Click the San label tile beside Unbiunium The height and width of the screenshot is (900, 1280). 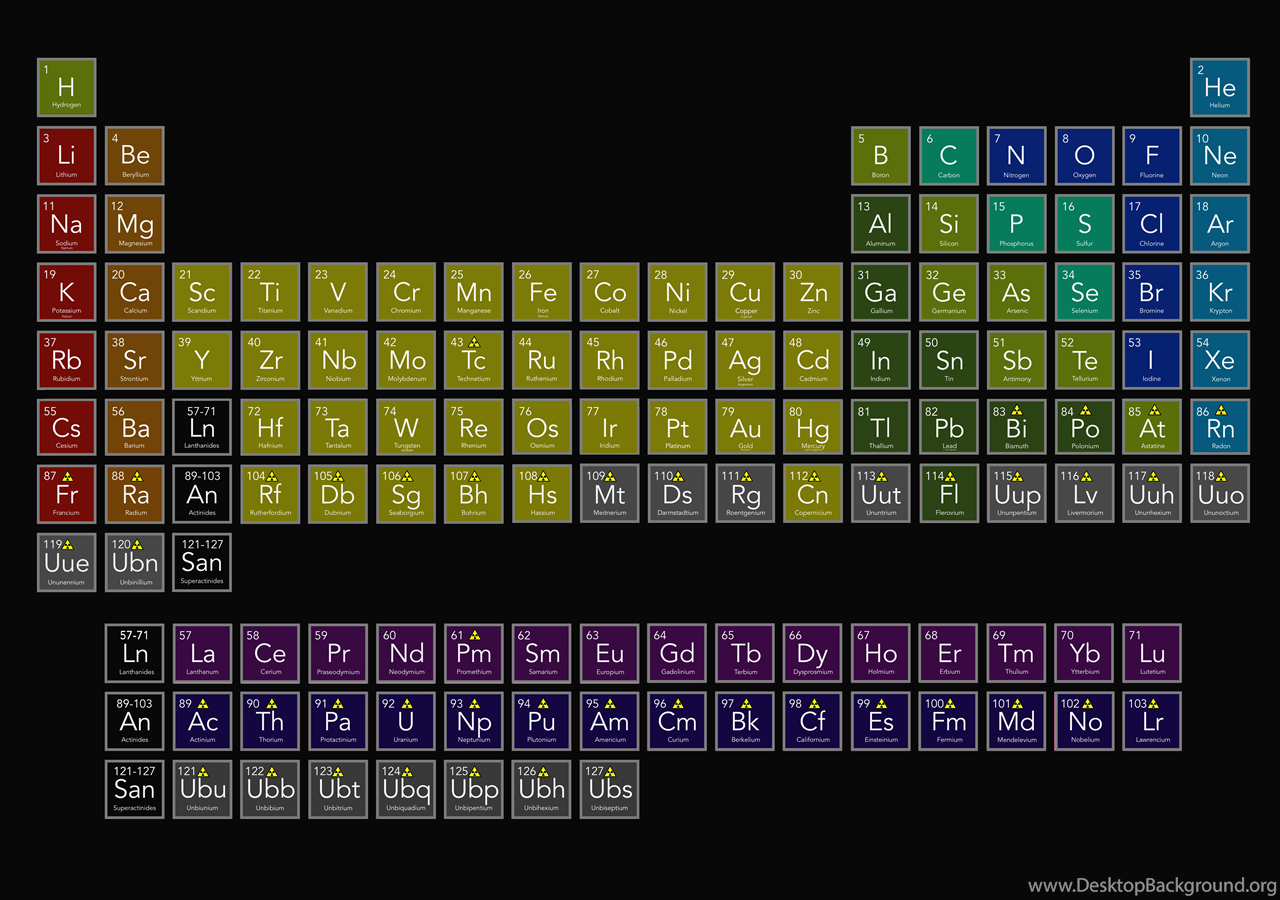point(134,789)
